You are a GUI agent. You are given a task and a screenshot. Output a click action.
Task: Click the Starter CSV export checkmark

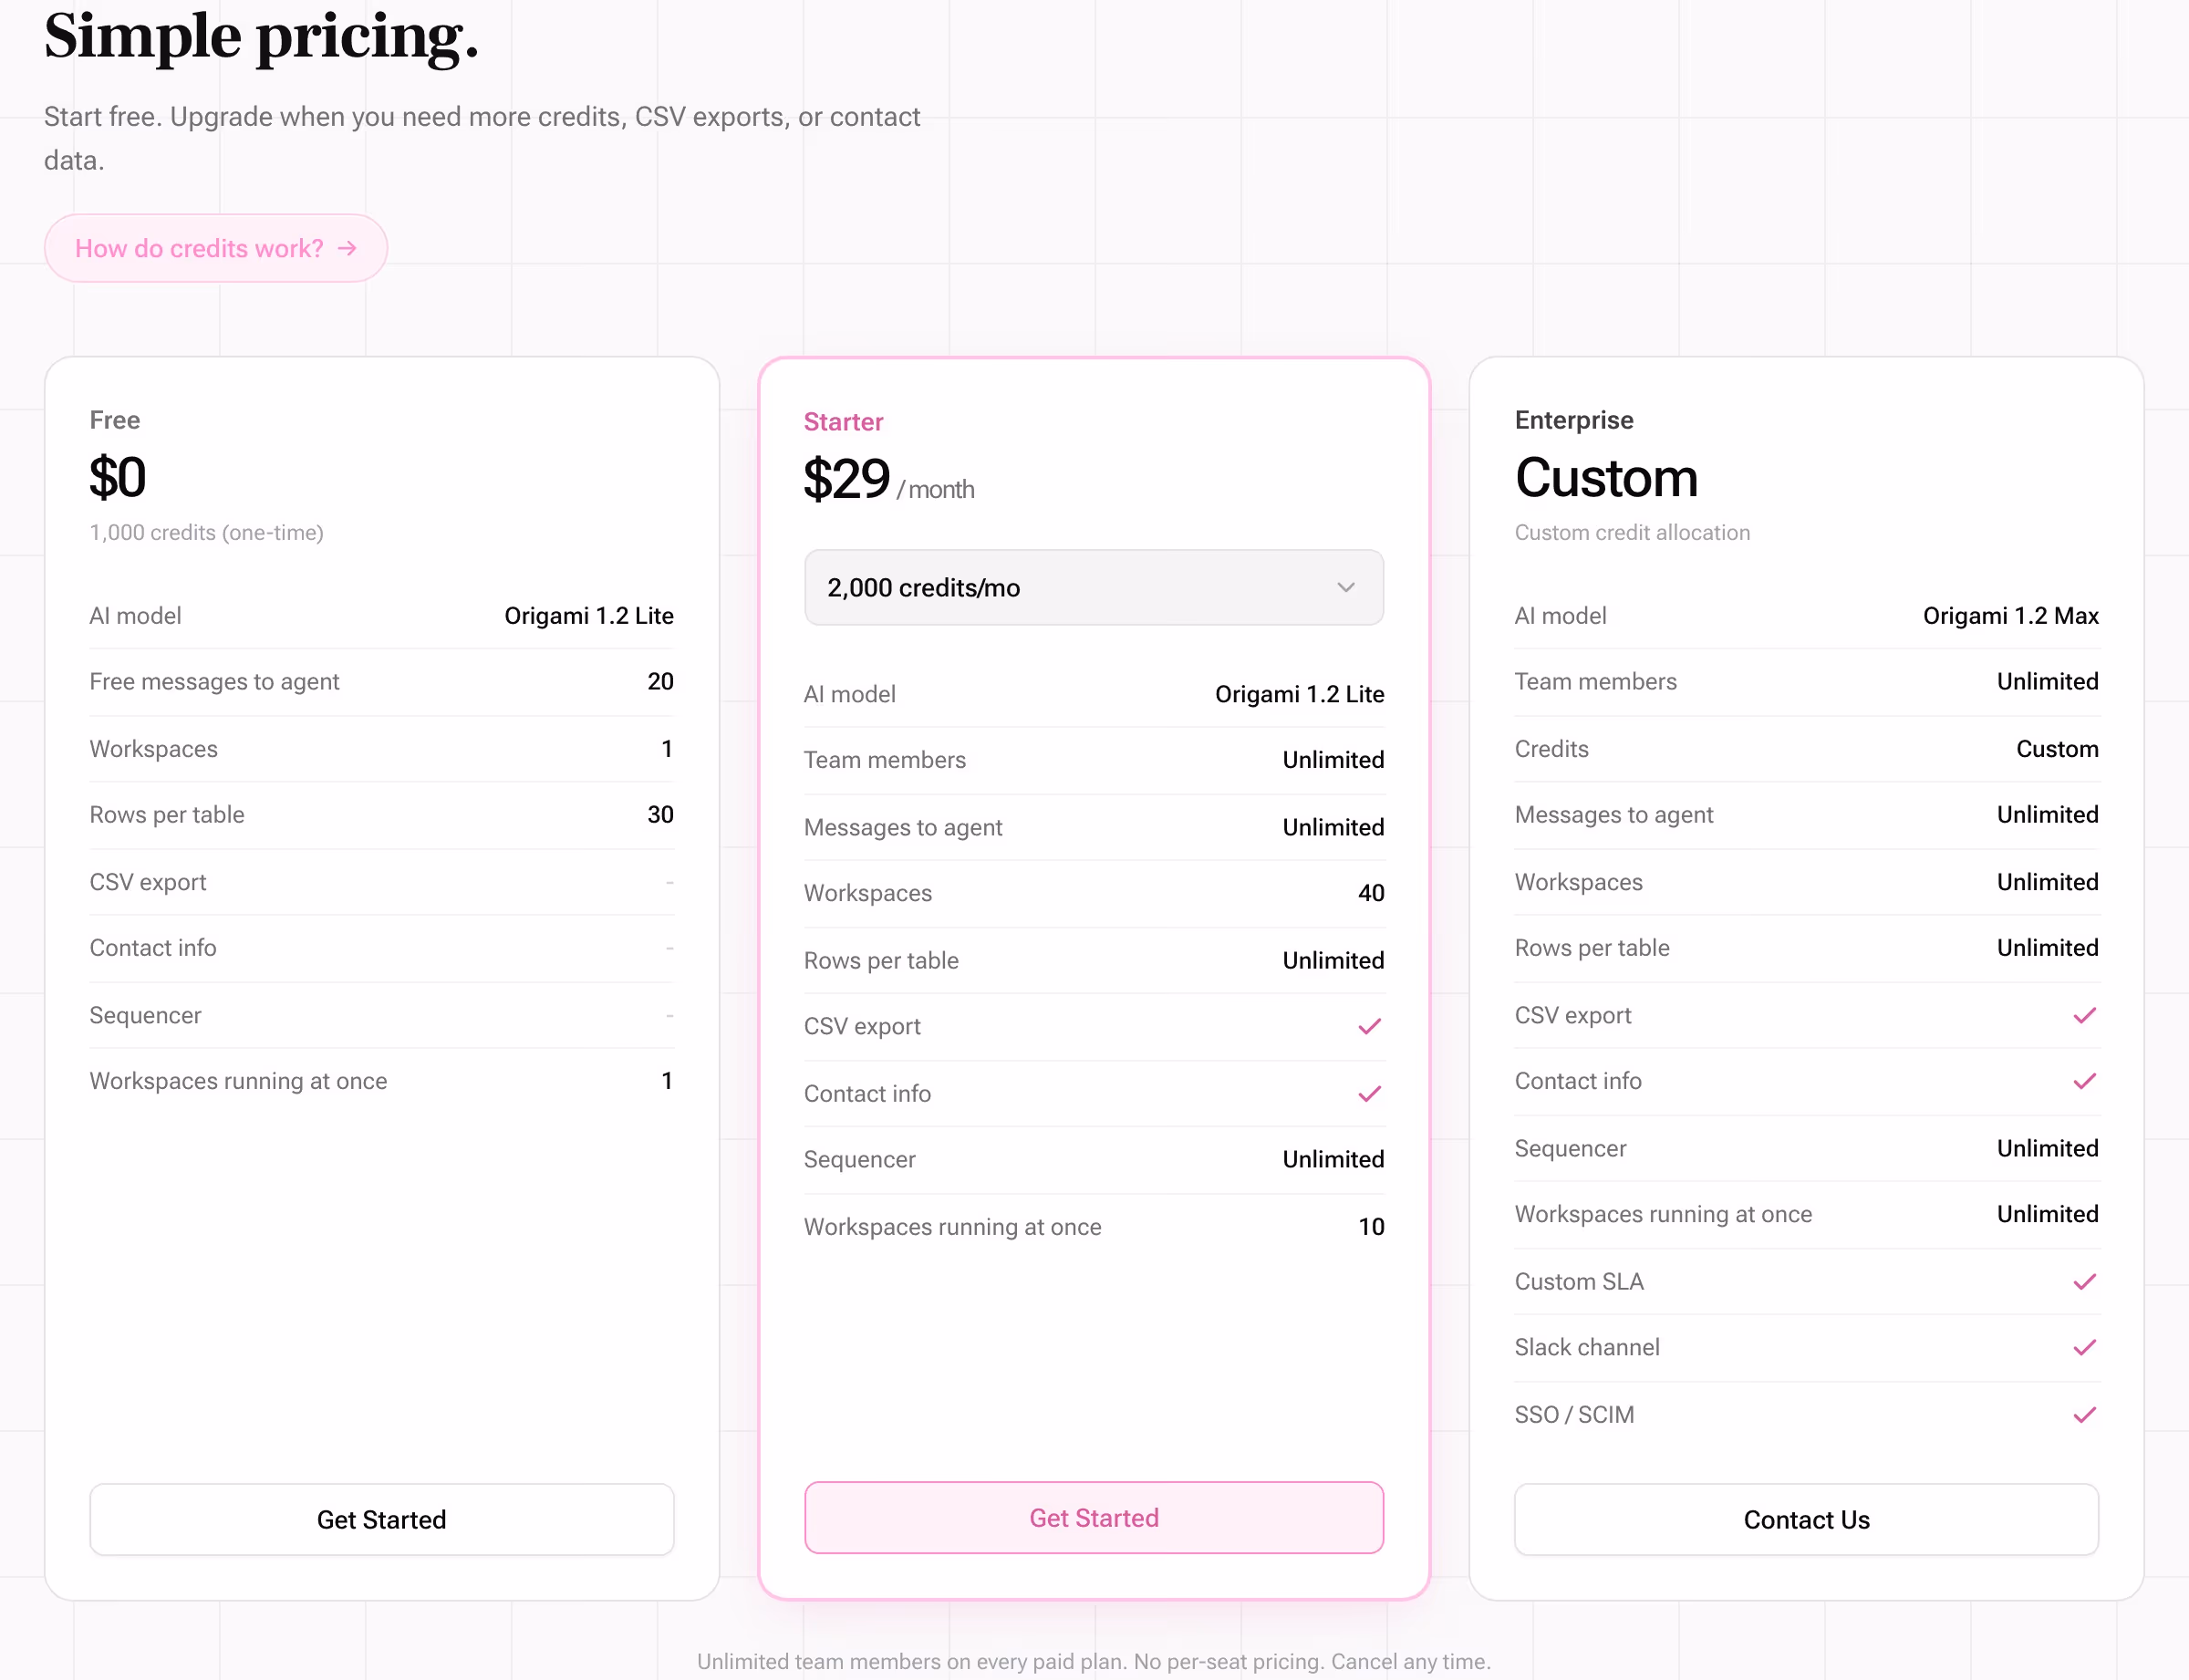1370,1026
